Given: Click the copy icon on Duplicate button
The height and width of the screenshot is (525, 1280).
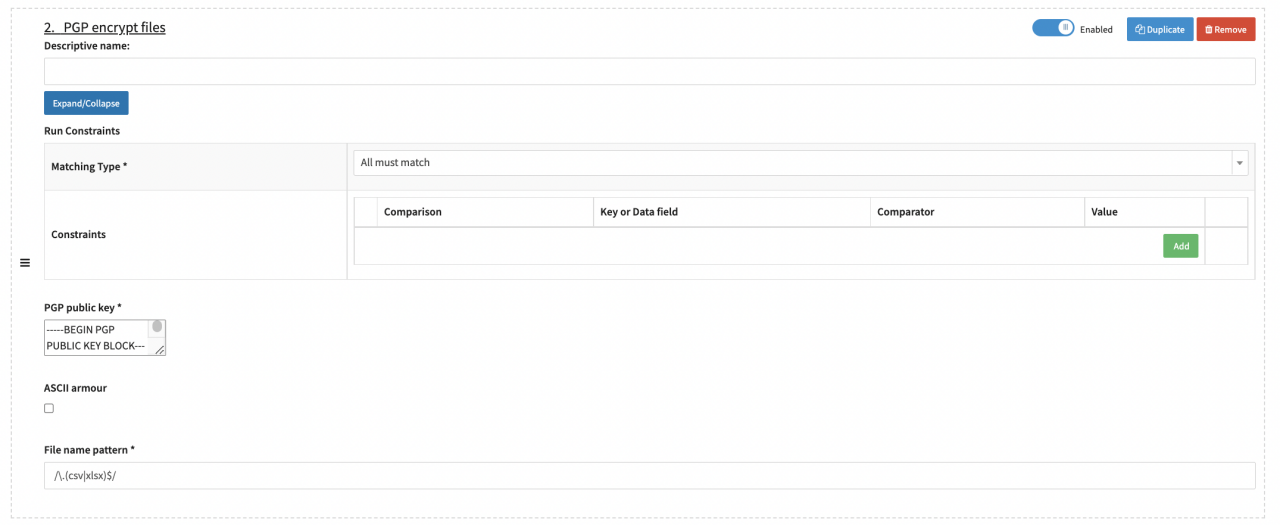Looking at the screenshot, I should [x=1140, y=30].
